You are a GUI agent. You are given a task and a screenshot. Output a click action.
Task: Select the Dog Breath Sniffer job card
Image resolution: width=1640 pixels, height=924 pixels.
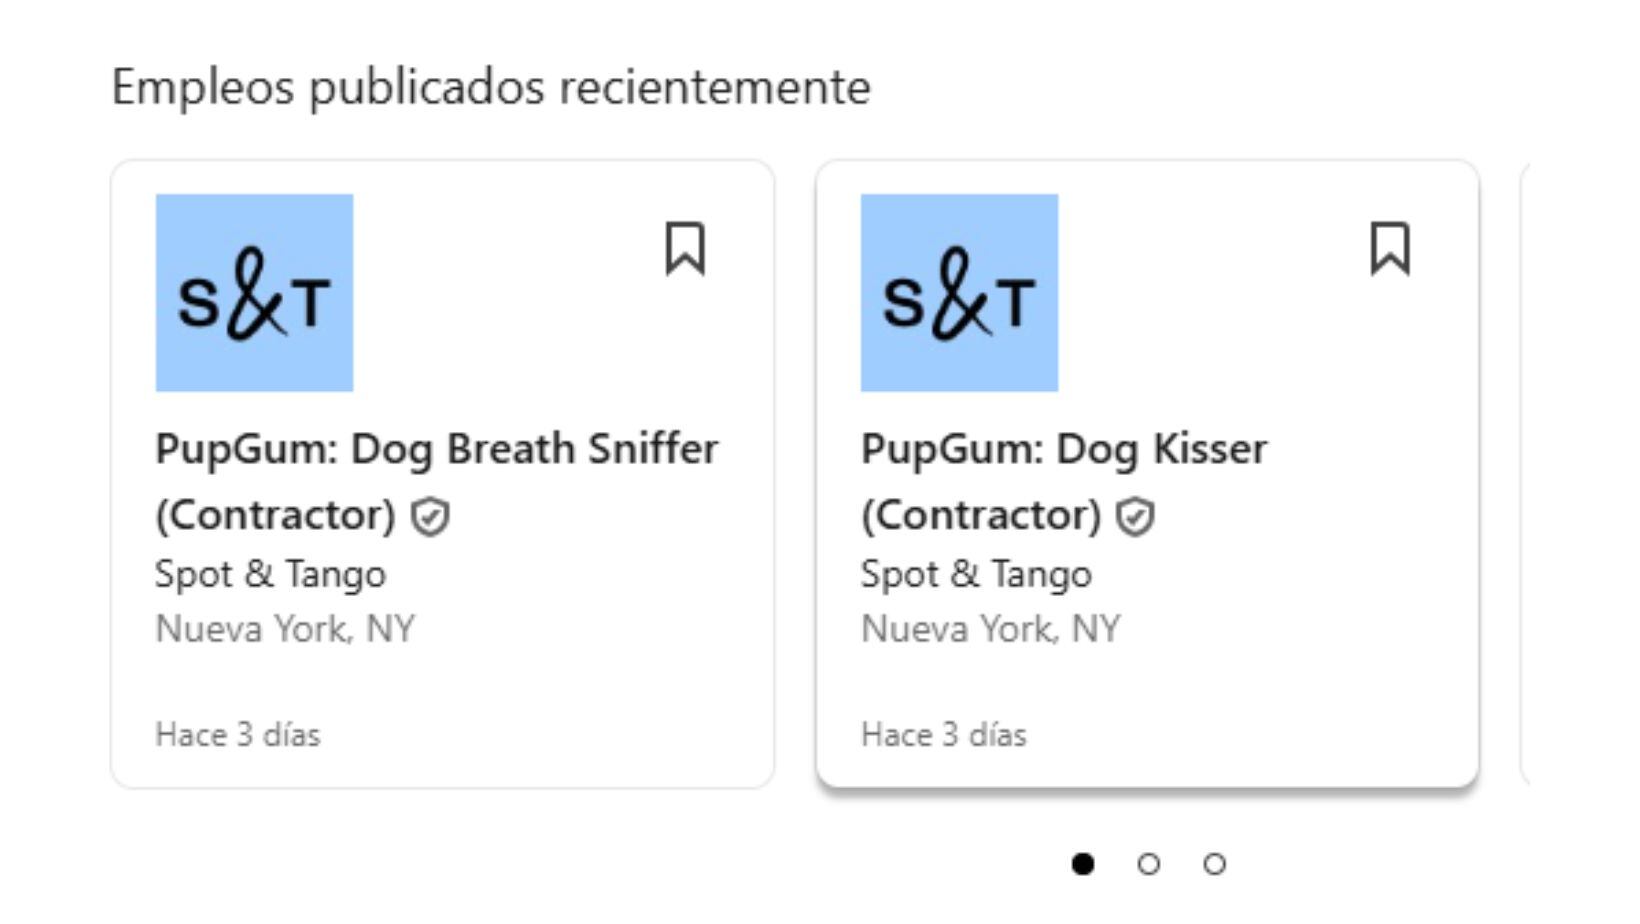443,680
